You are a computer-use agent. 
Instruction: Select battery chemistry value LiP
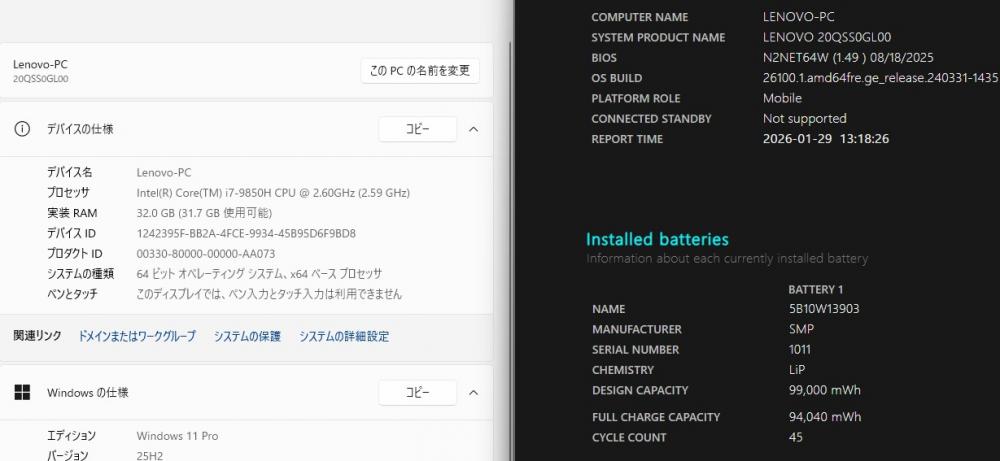point(797,370)
